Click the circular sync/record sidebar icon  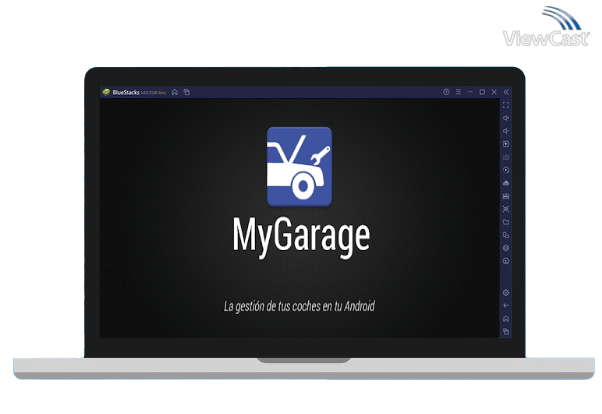tap(506, 170)
